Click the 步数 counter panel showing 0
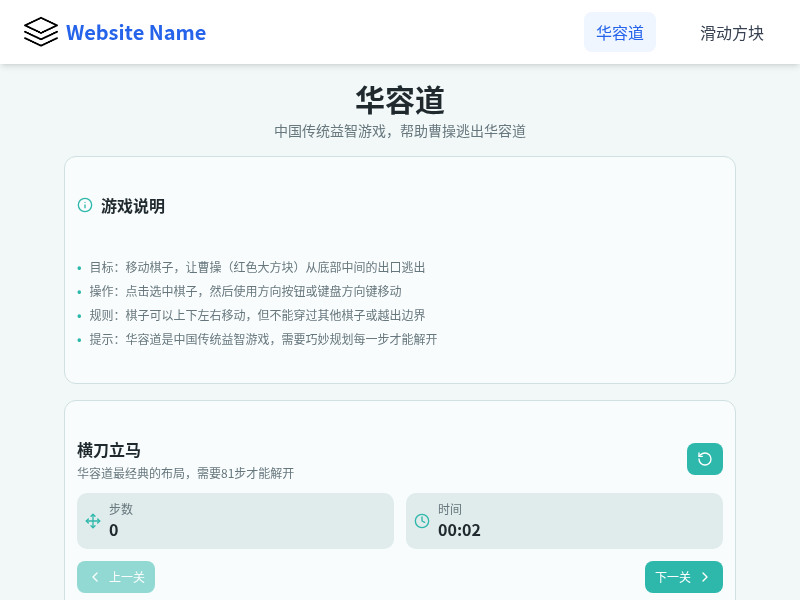The height and width of the screenshot is (600, 800). point(235,521)
